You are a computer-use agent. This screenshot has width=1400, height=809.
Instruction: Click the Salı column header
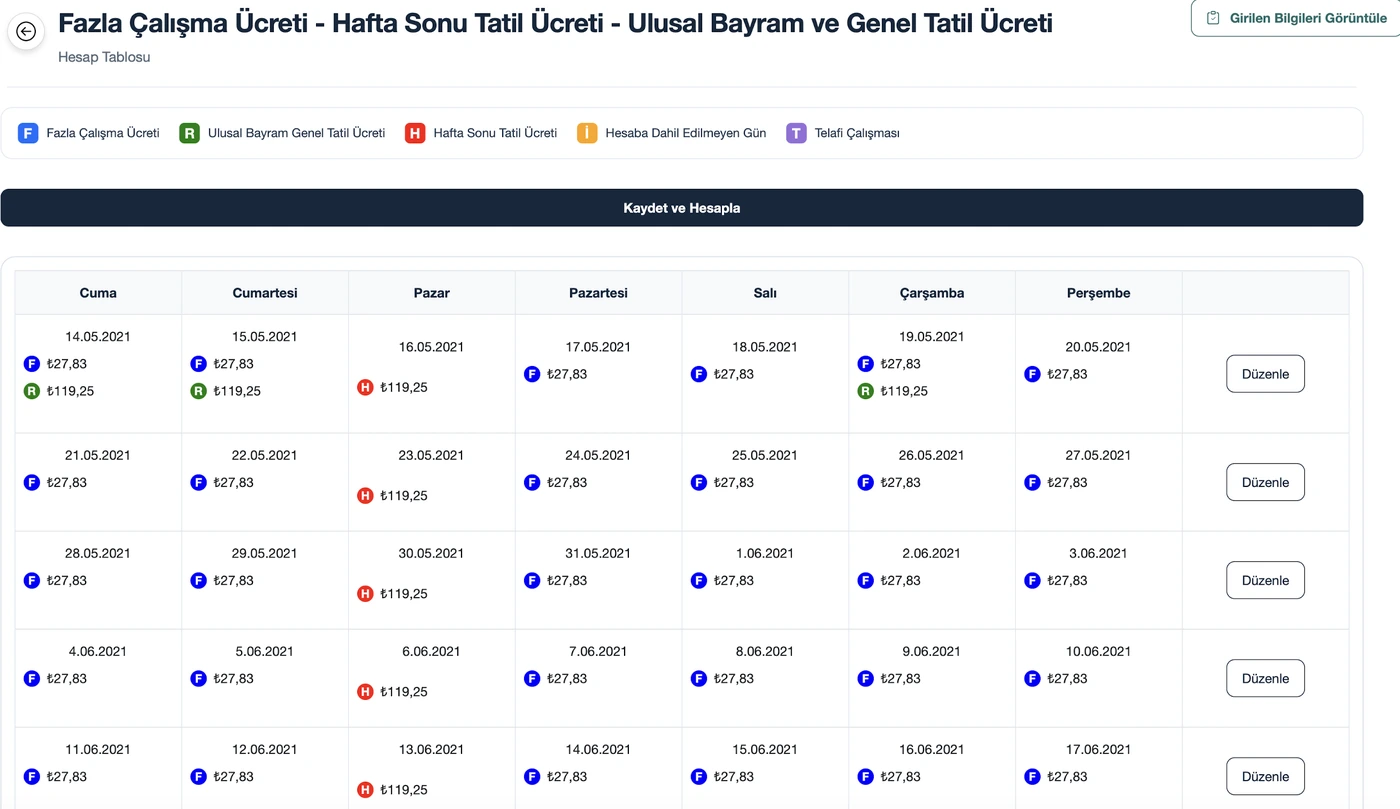click(765, 293)
